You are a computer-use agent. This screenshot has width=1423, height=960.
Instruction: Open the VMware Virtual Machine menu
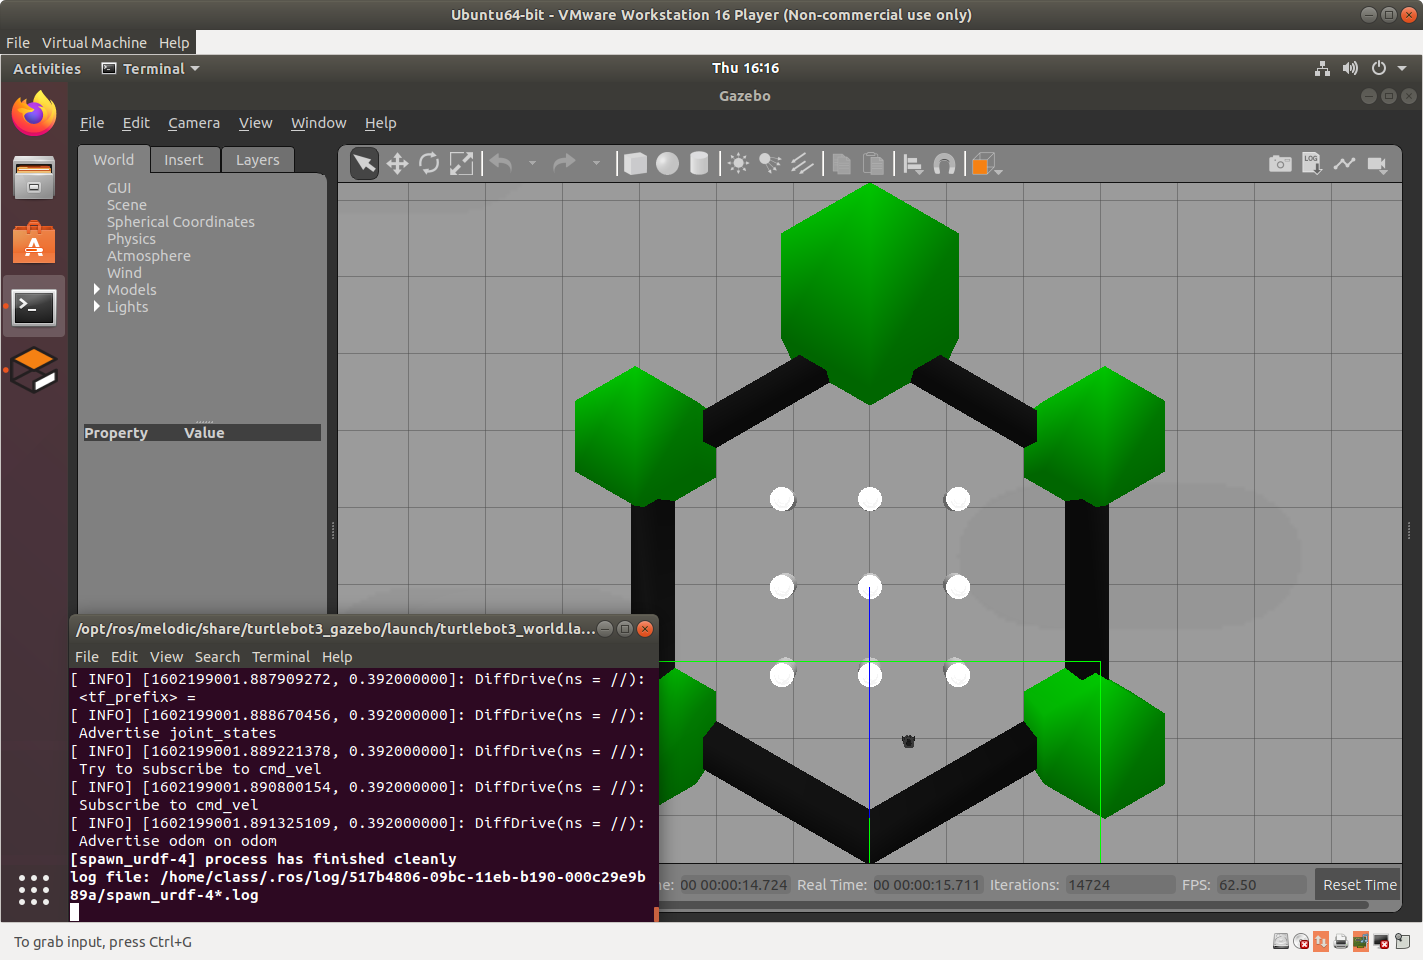tap(94, 43)
